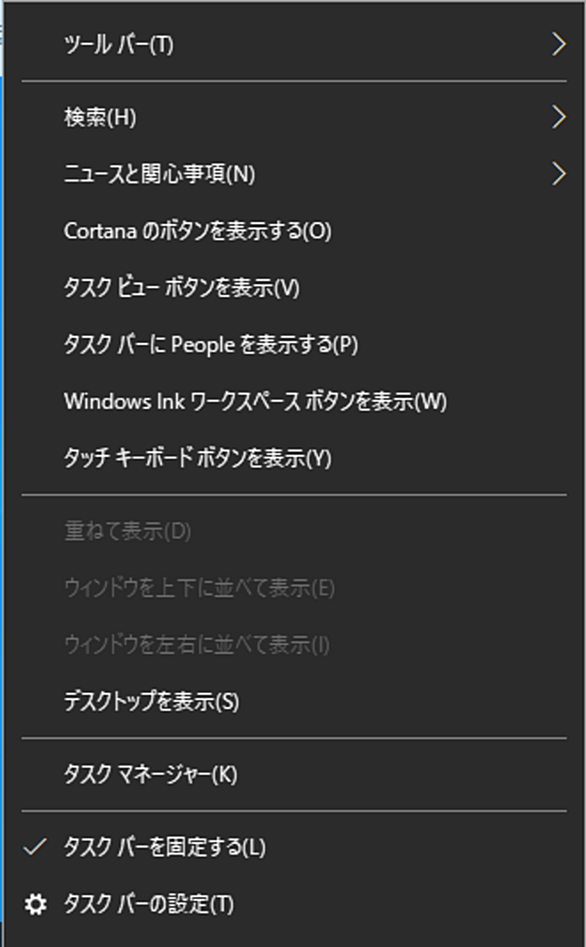Open タスク バーの設定(T)
Image resolution: width=586 pixels, height=947 pixels.
click(x=294, y=904)
